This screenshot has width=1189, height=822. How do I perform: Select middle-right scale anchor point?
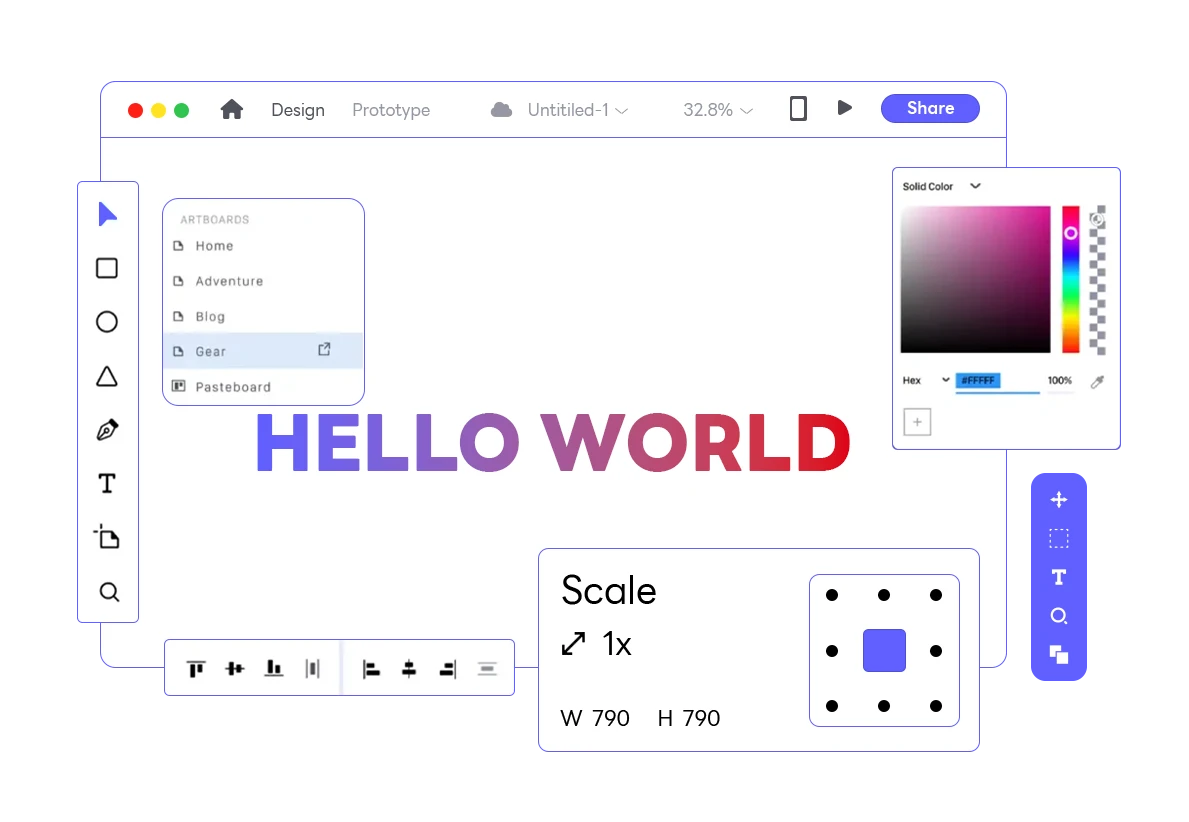pos(936,651)
